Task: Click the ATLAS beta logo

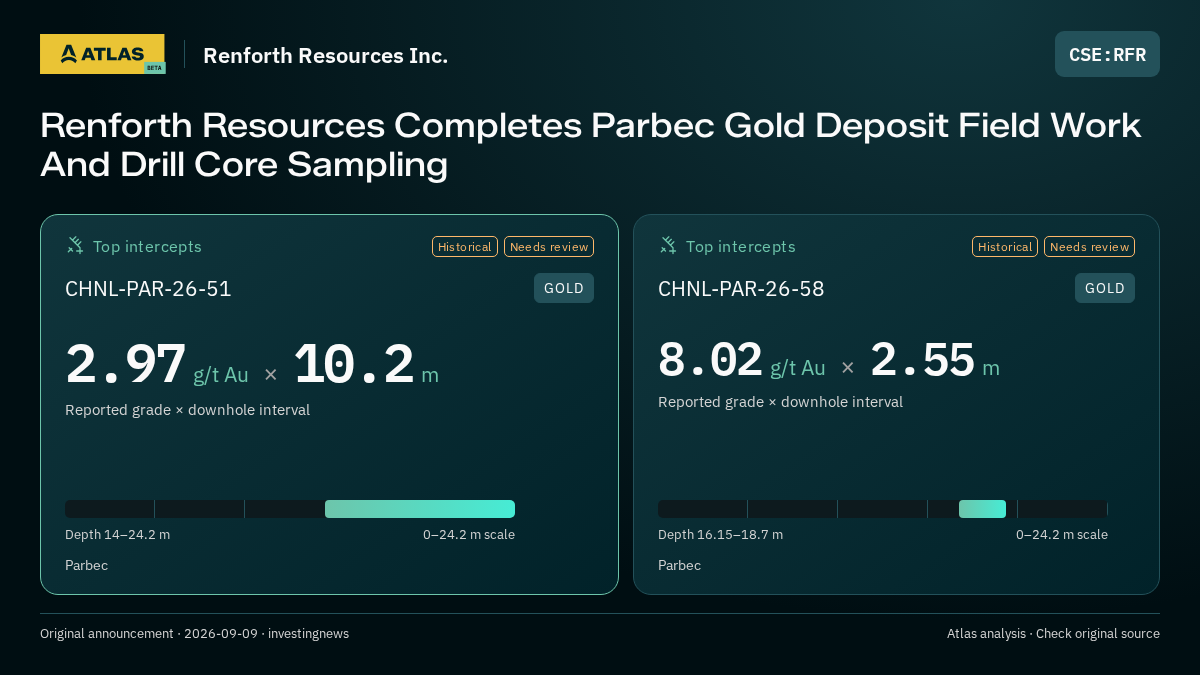Action: (102, 54)
